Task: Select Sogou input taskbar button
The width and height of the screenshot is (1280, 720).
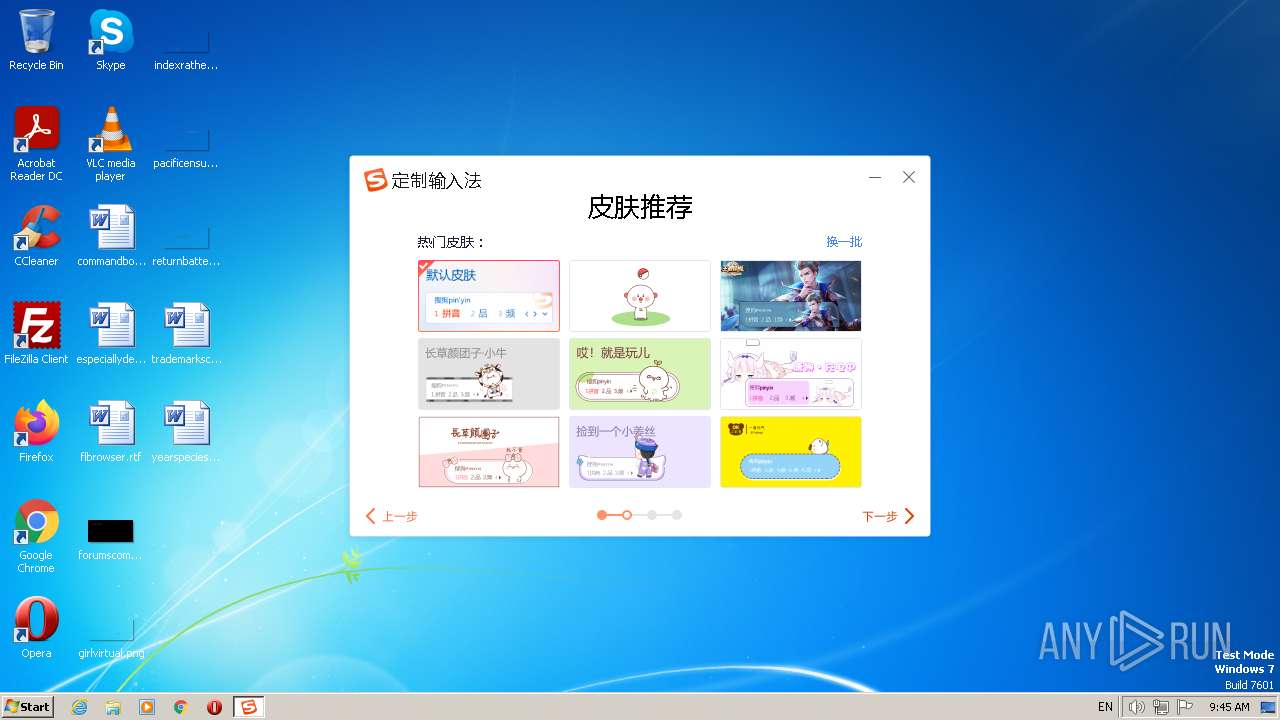Action: [249, 707]
